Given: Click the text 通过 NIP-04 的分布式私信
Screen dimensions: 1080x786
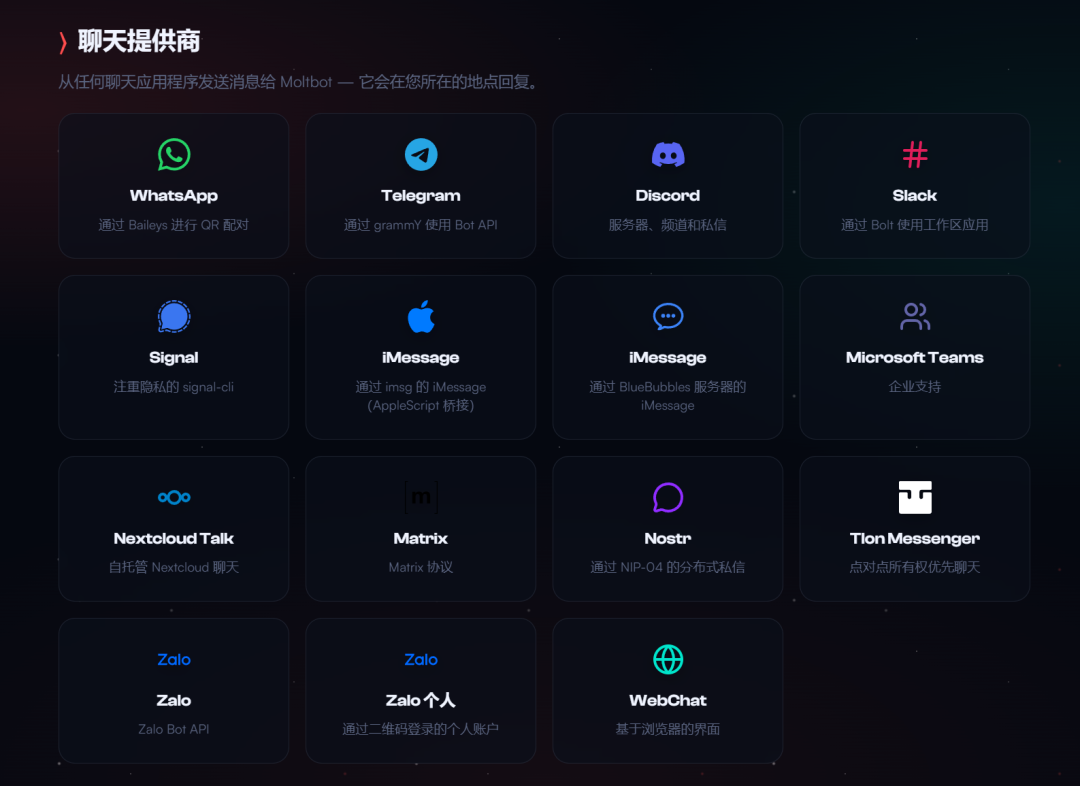Looking at the screenshot, I should [x=667, y=568].
